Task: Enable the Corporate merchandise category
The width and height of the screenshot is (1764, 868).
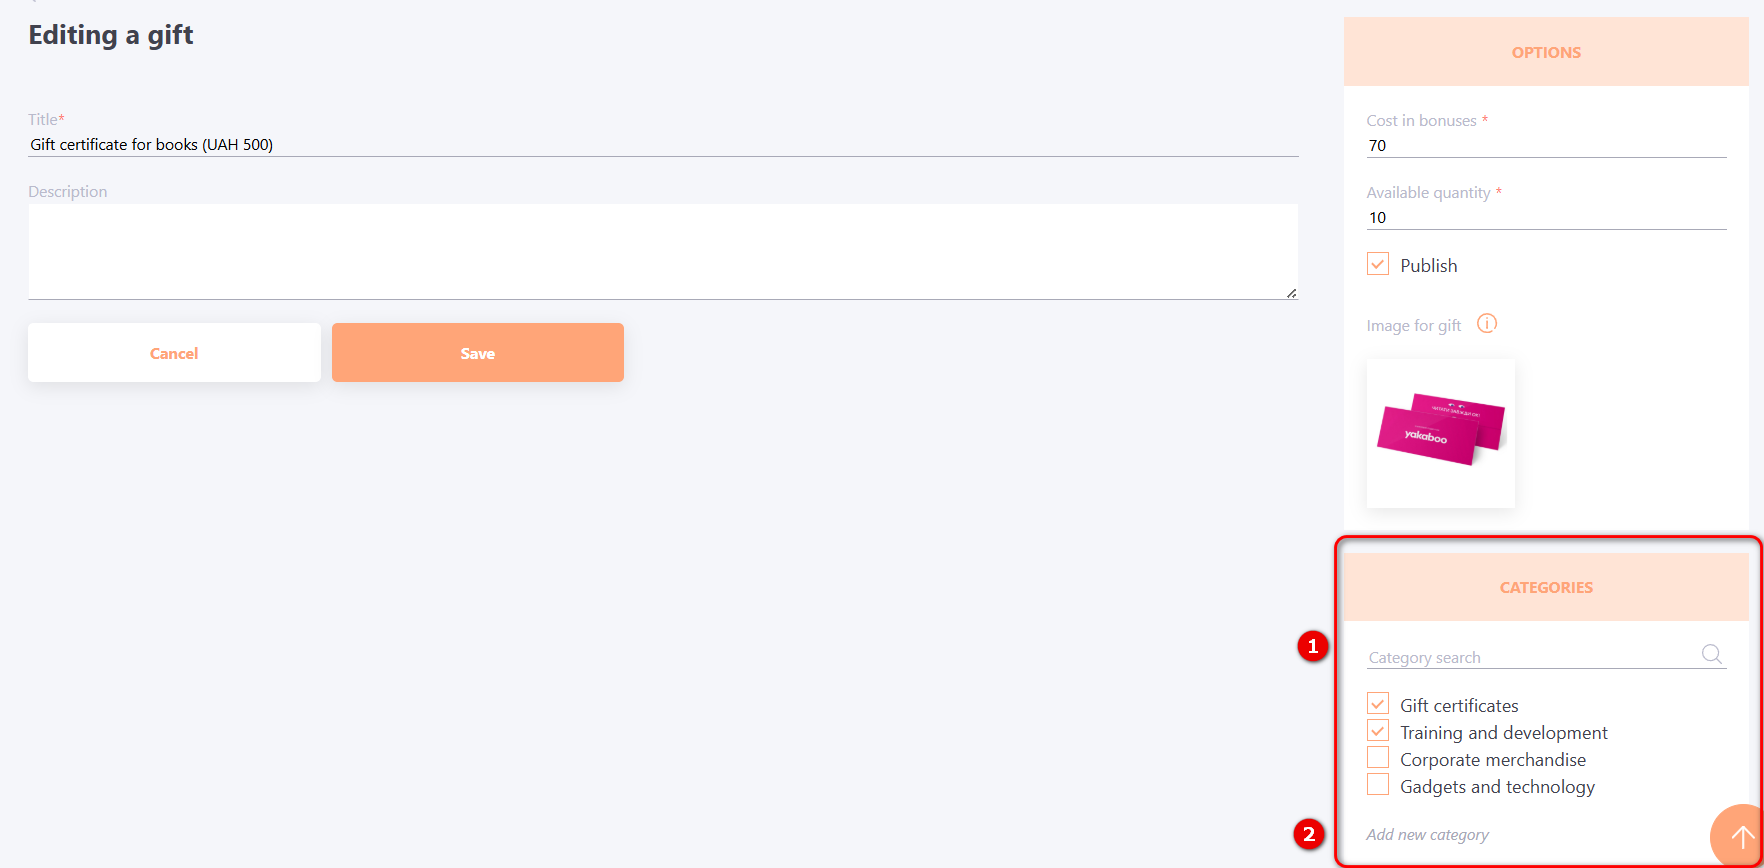Action: click(1378, 758)
